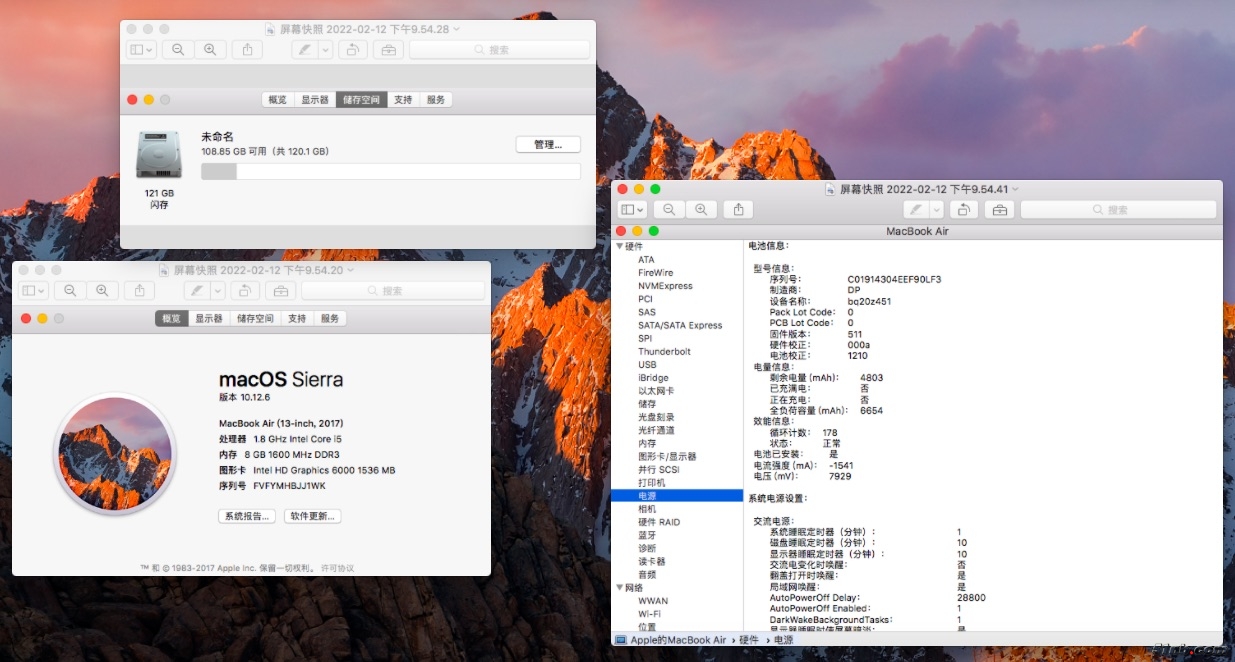Open the markup toolbox in the 9.54.20 window

(281, 290)
